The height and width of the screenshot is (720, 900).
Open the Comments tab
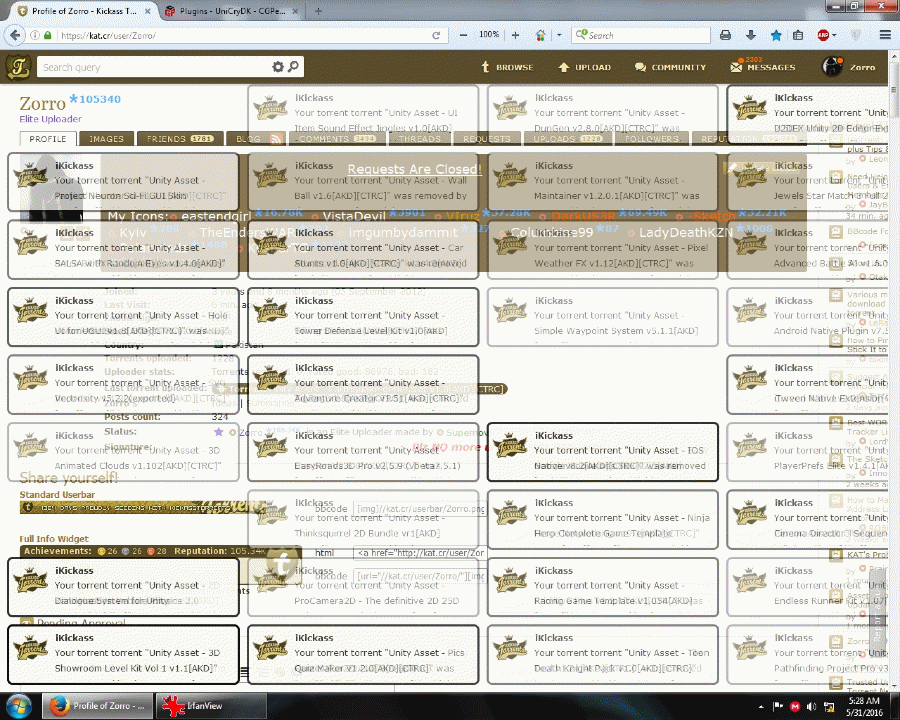337,139
